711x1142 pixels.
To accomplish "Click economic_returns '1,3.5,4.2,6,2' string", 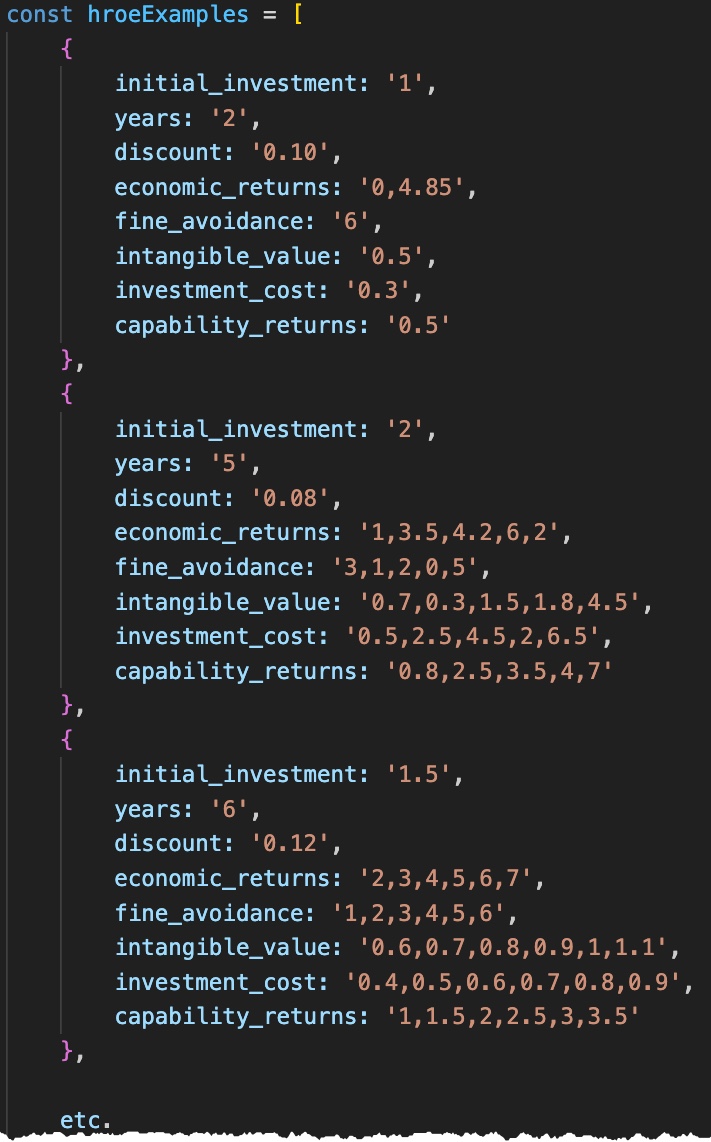I will click(x=460, y=532).
